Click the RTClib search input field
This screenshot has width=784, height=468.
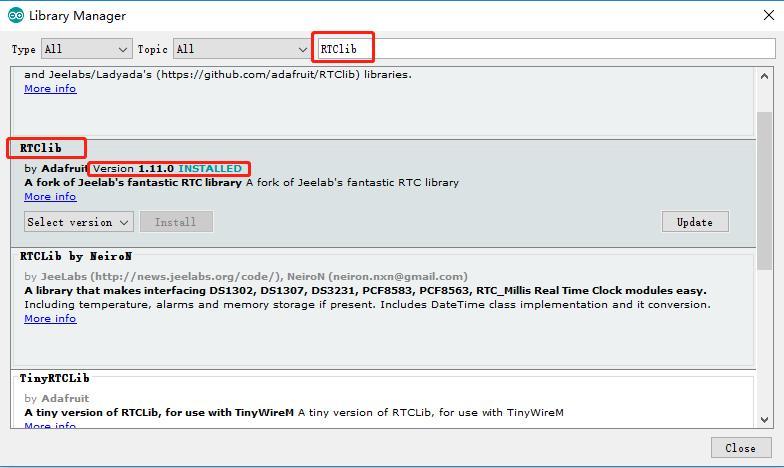[x=546, y=49]
